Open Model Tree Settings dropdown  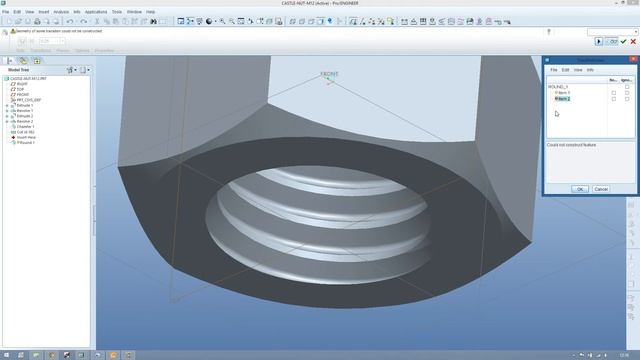[x=72, y=70]
